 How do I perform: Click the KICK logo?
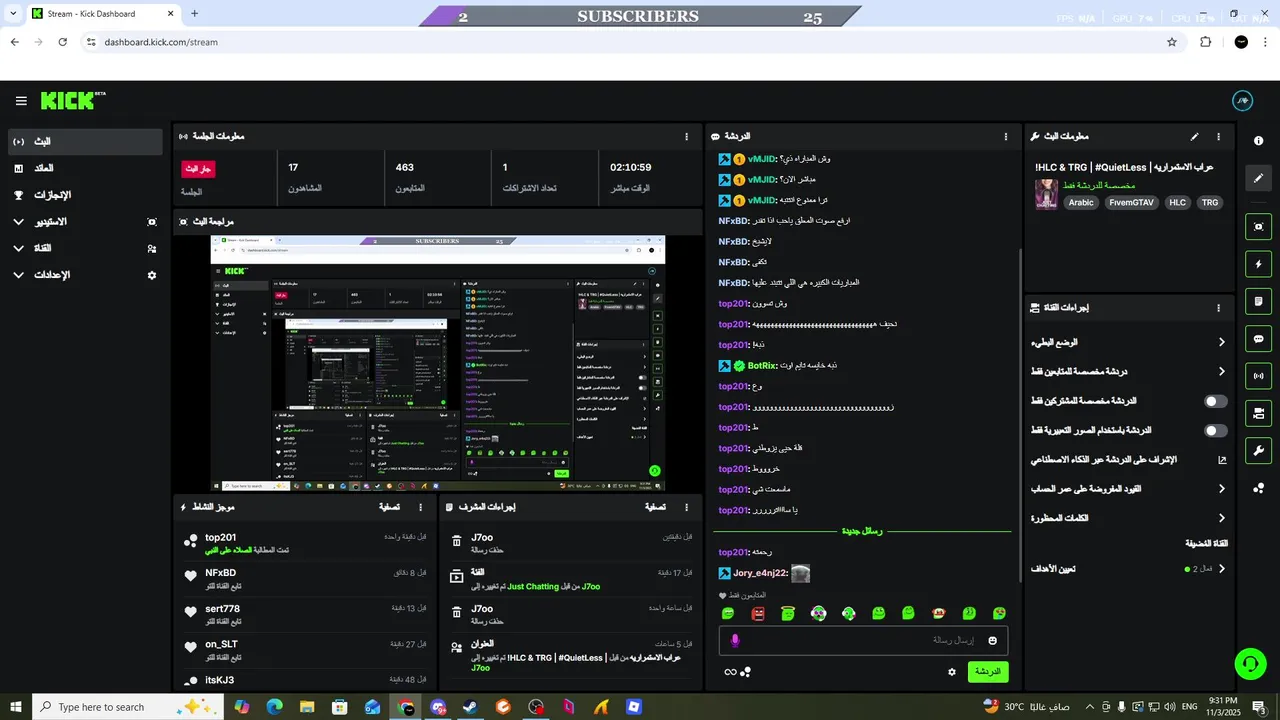pyautogui.click(x=72, y=101)
